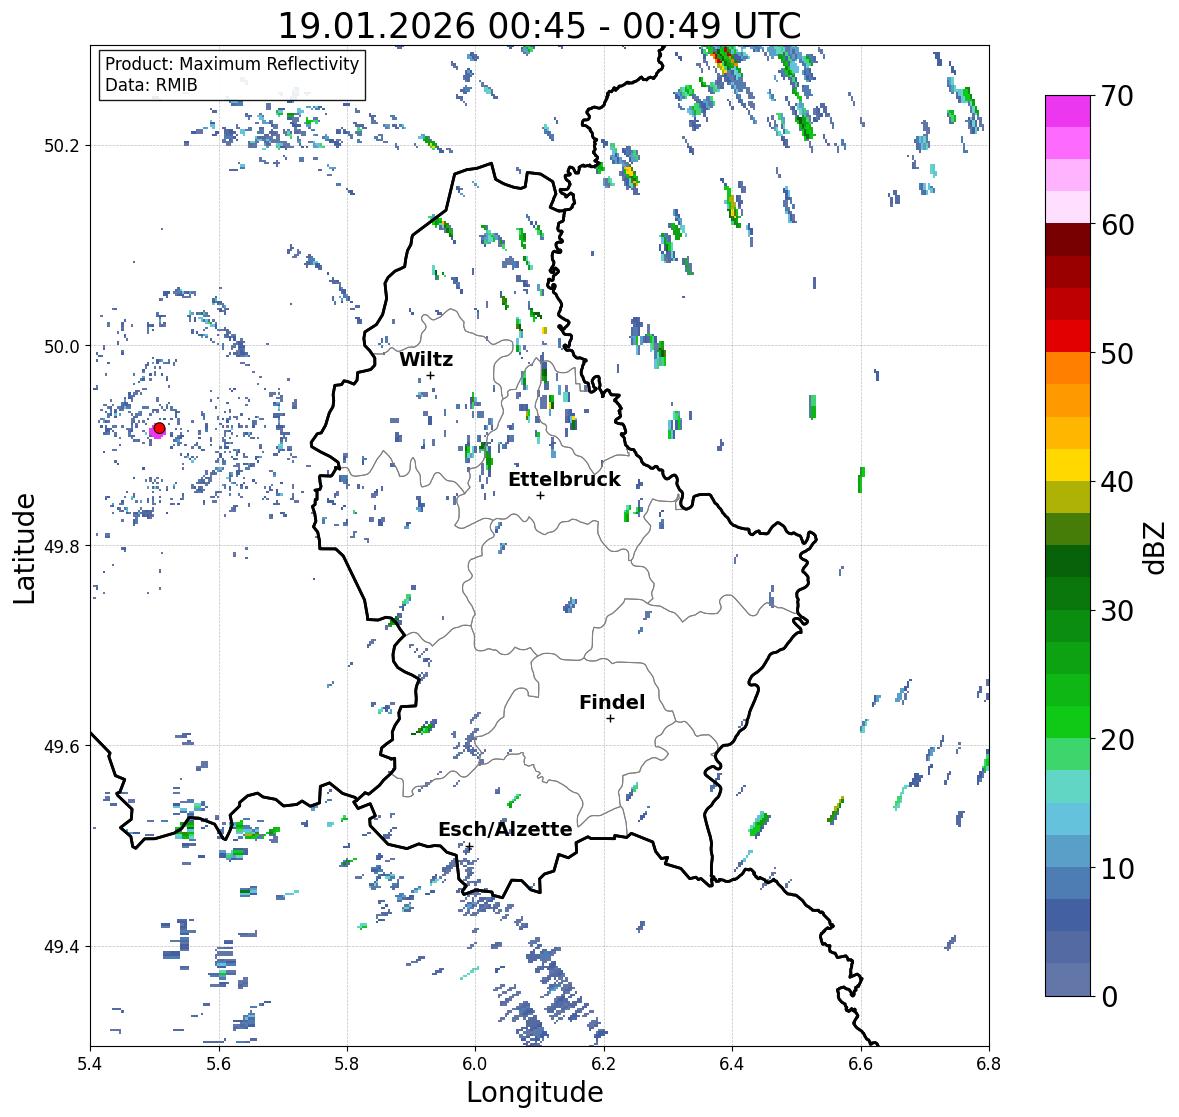
Task: Click the 50.2 latitude tick label
Action: click(61, 146)
